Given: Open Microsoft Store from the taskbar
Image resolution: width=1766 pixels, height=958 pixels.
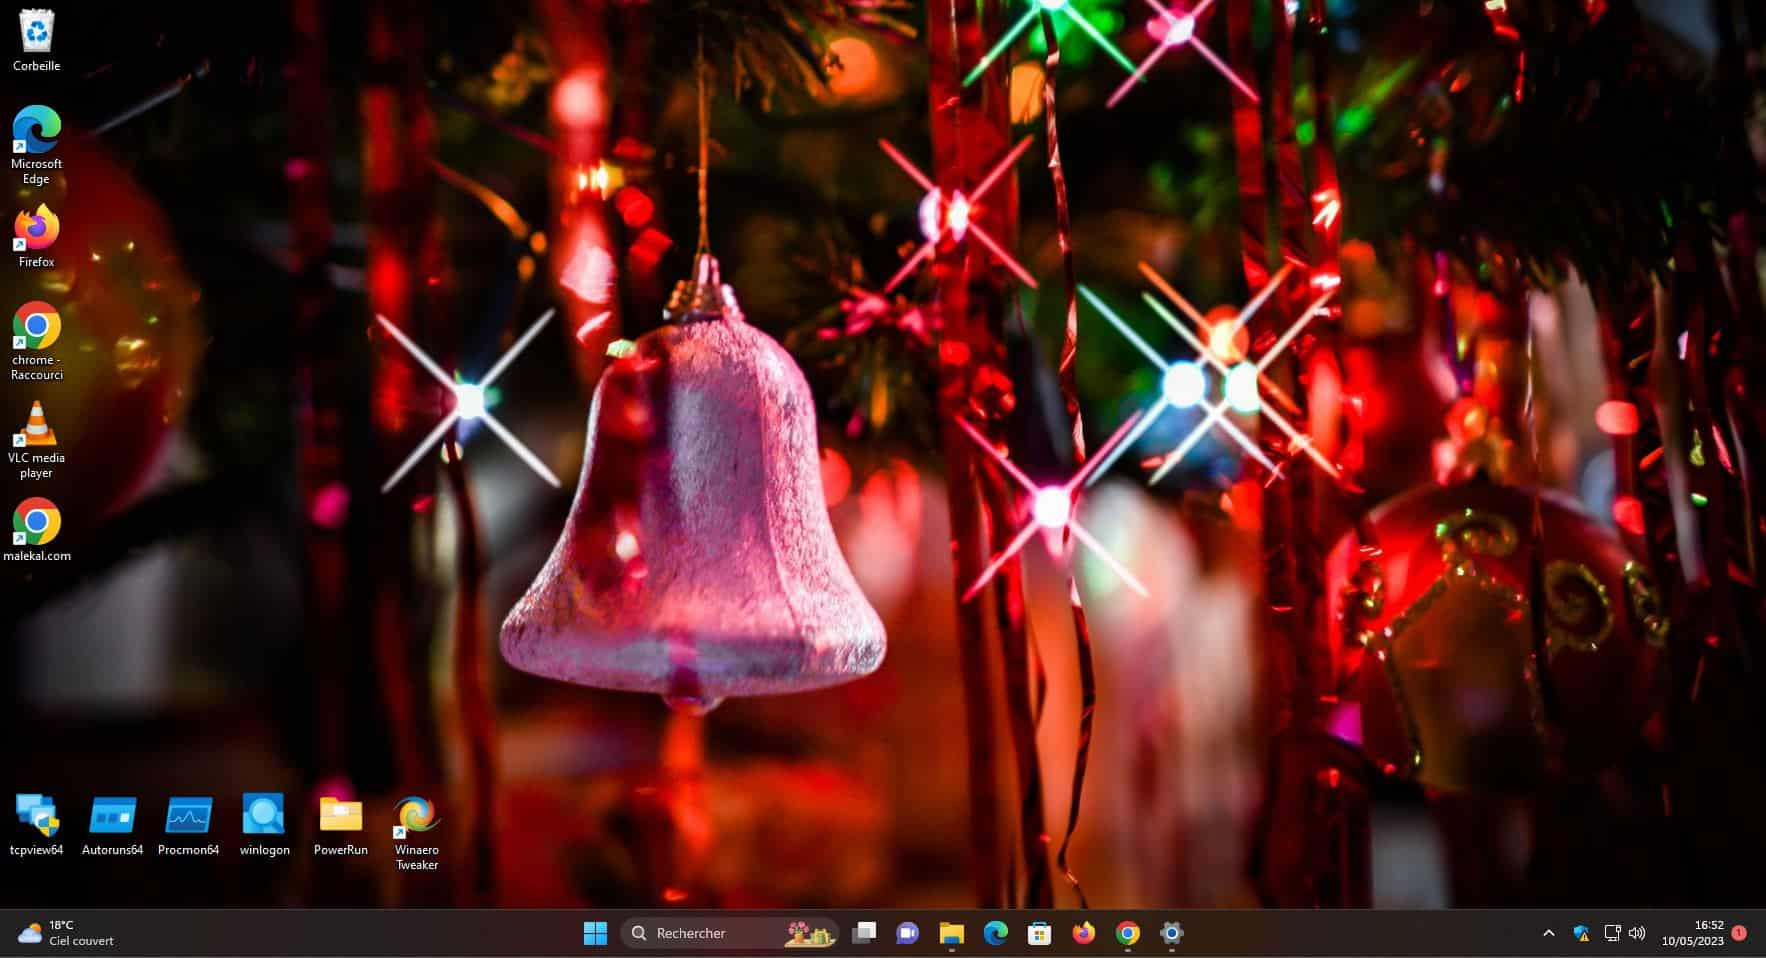Looking at the screenshot, I should pos(1040,933).
